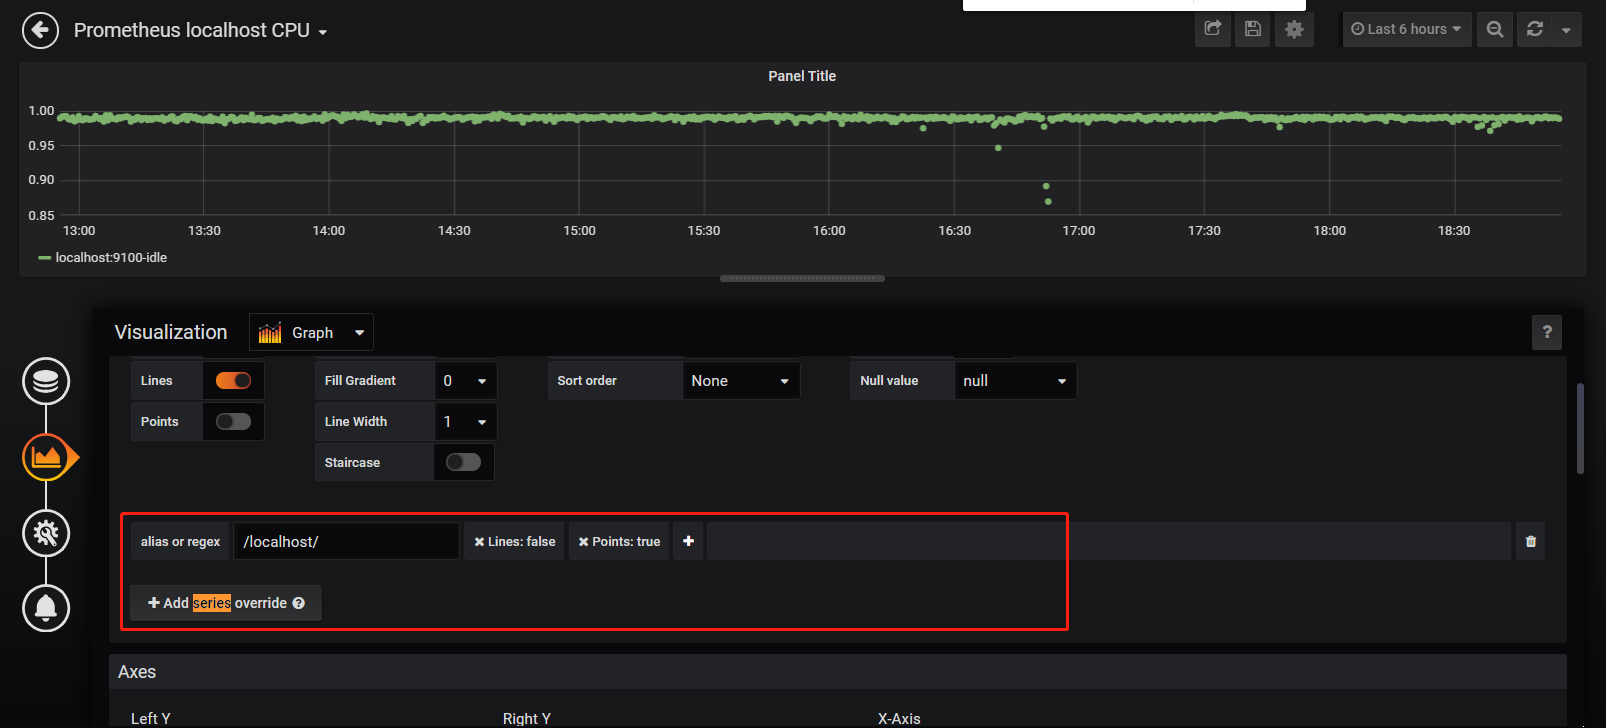1606x728 pixels.
Task: Open dashboard settings gear icon
Action: coord(1294,29)
